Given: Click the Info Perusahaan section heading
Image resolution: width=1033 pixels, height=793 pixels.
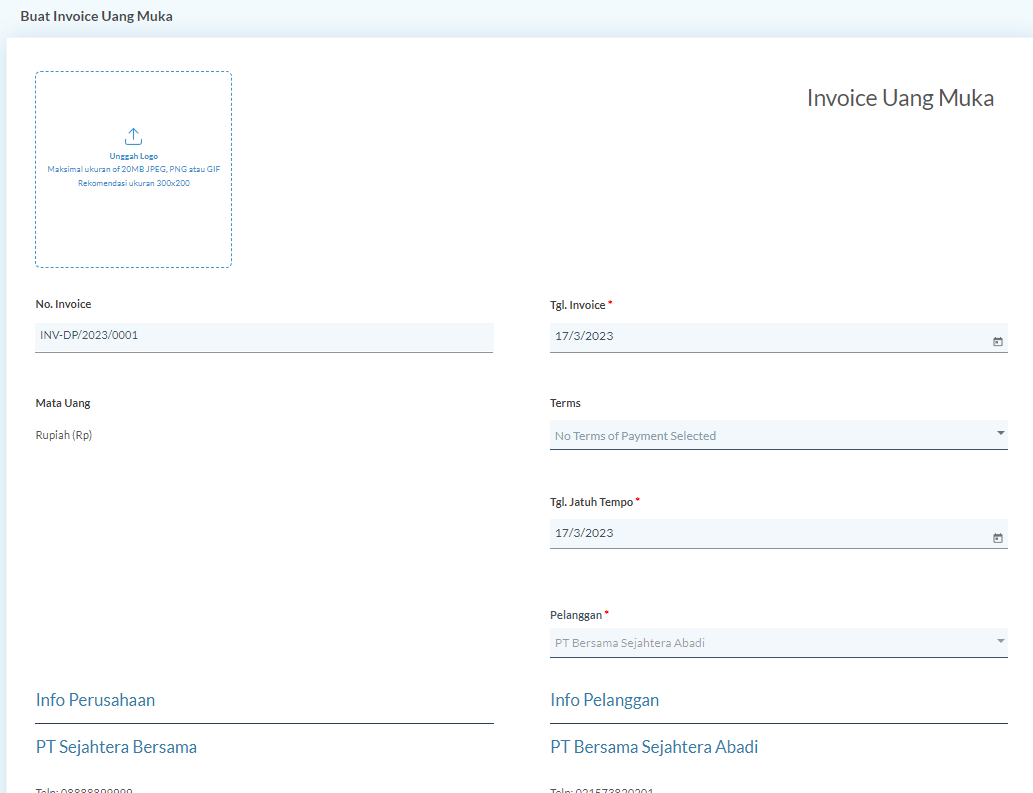Looking at the screenshot, I should click(95, 700).
